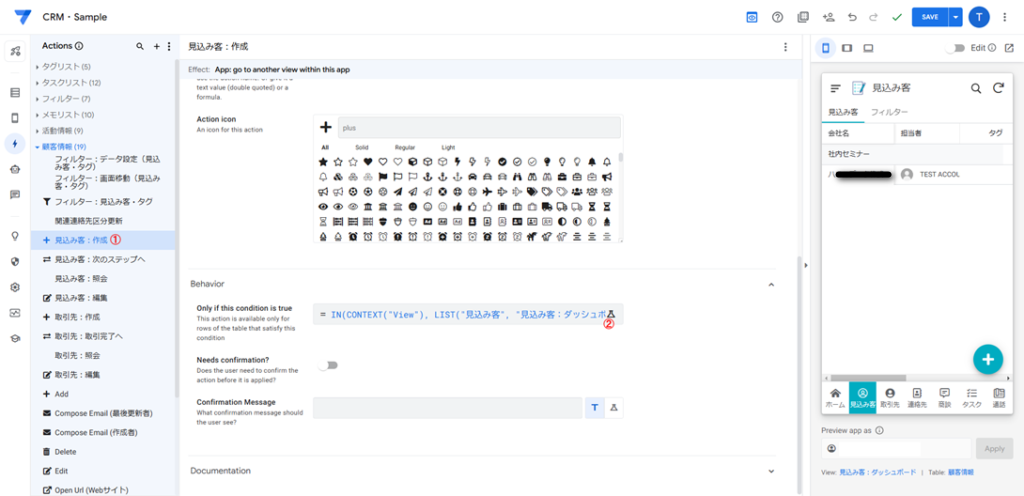1024x496 pixels.
Task: Click the floating plus button in preview
Action: 987,360
